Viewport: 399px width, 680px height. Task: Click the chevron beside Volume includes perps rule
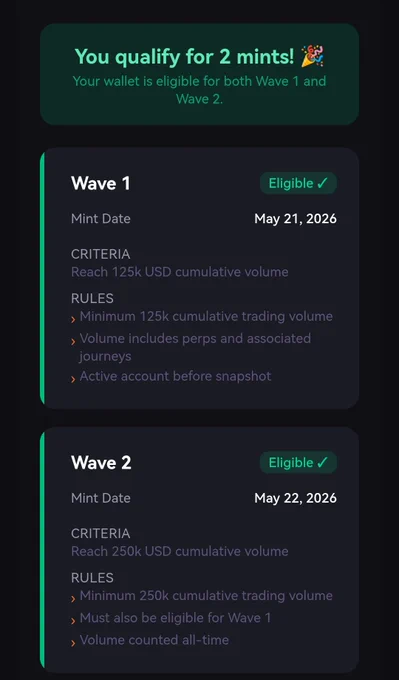click(73, 341)
